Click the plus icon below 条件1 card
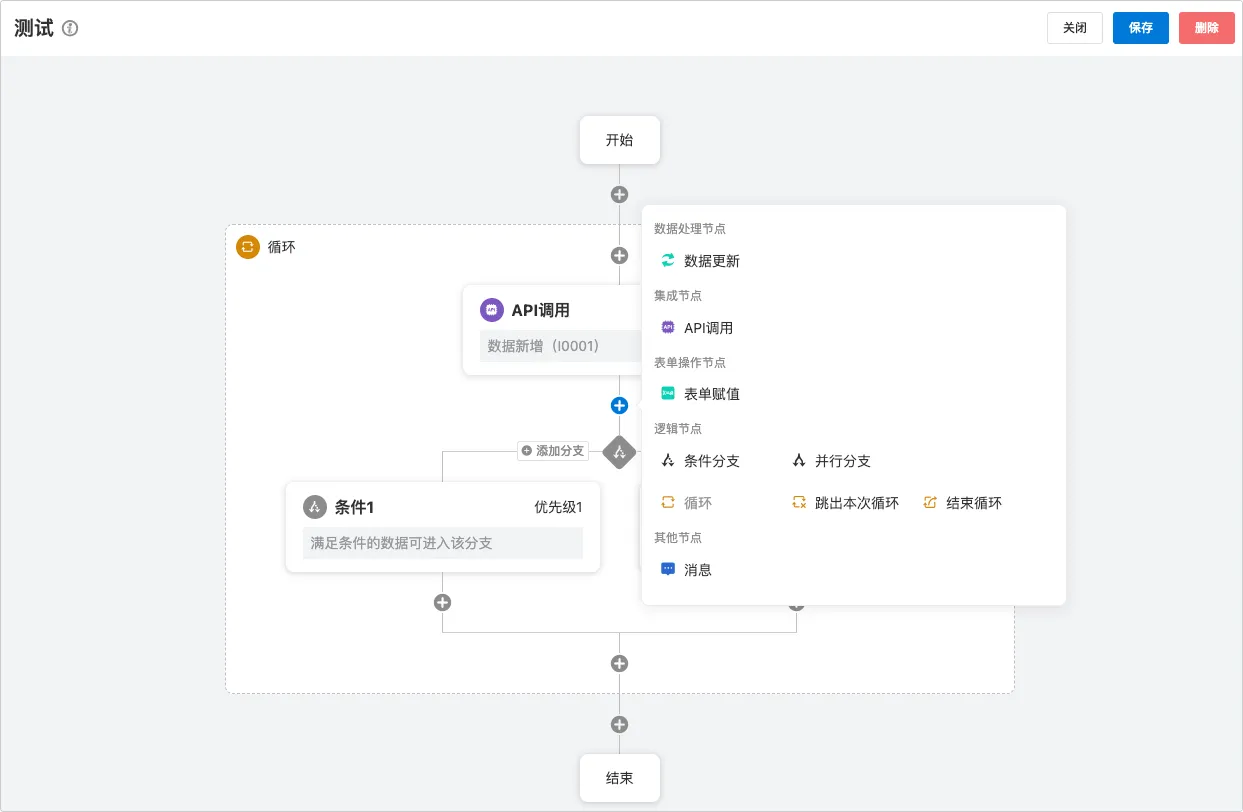Viewport: 1243px width, 812px height. [443, 602]
